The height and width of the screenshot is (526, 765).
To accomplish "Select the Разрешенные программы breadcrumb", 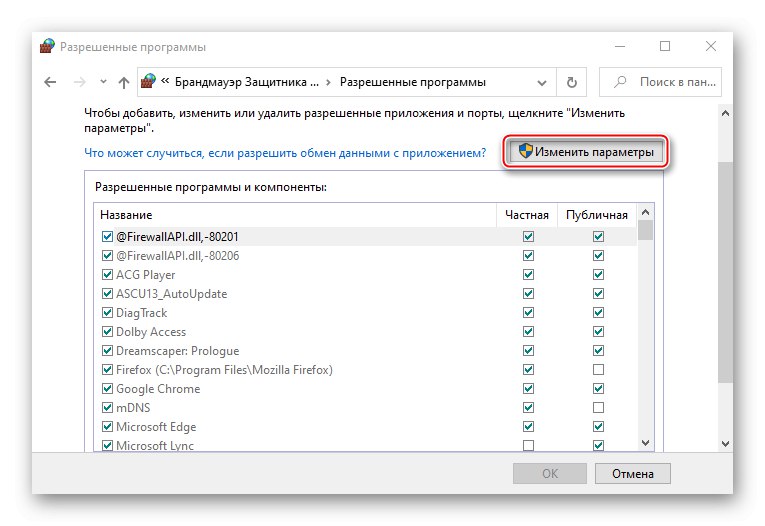I will click(412, 82).
